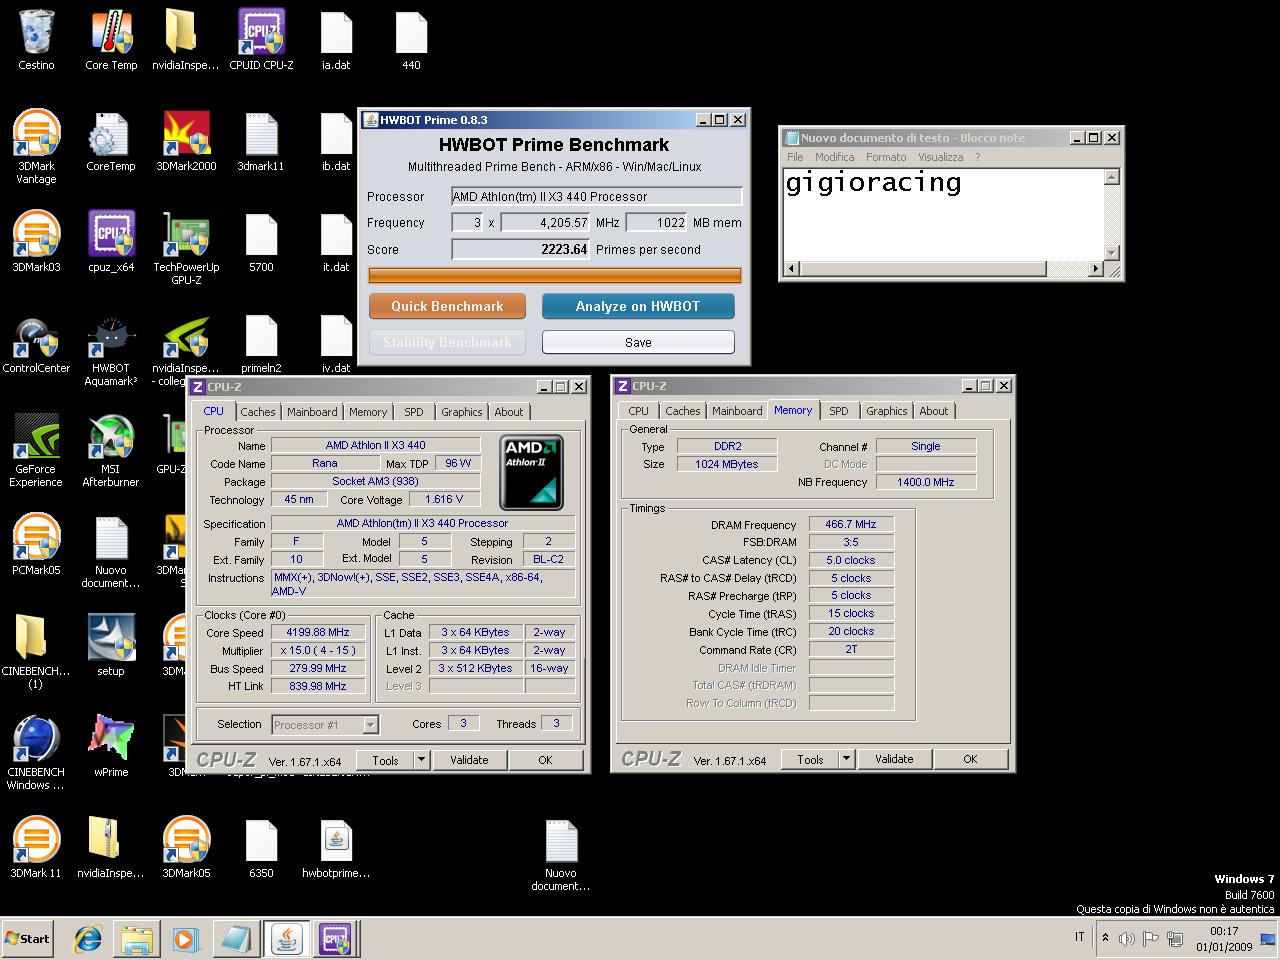Click the HWBOT benchmark progress bar
This screenshot has height=960, width=1280.
[555, 275]
